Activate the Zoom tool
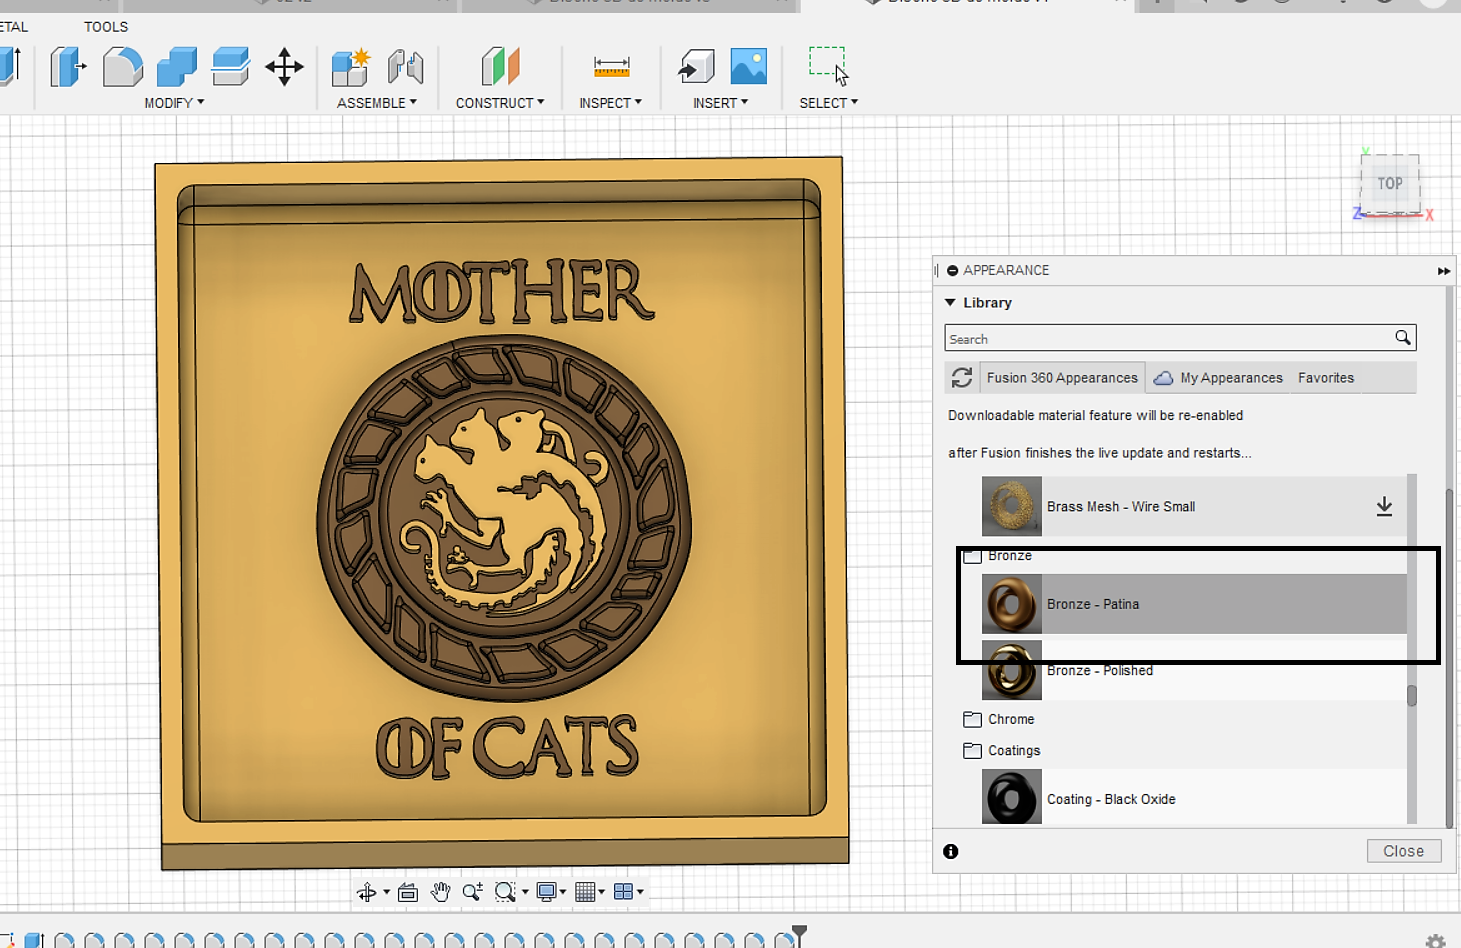This screenshot has height=948, width=1461. (473, 892)
